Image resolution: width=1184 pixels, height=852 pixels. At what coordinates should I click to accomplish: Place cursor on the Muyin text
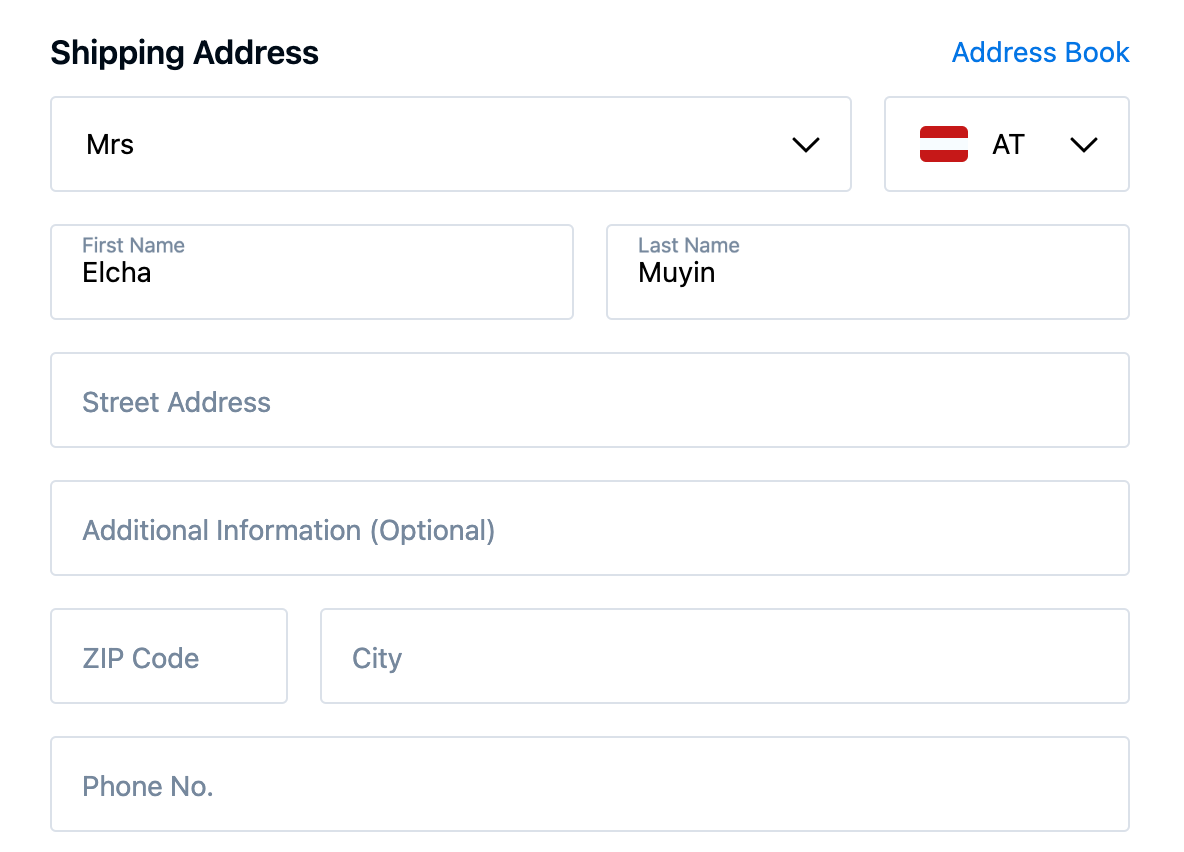[676, 273]
